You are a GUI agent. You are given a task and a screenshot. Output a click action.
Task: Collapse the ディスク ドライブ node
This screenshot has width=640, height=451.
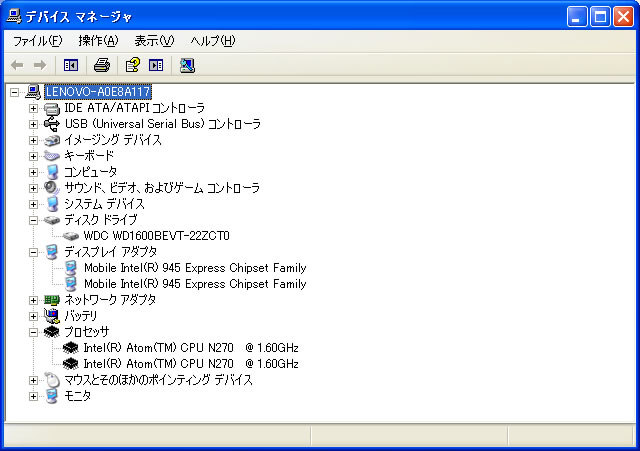33,220
